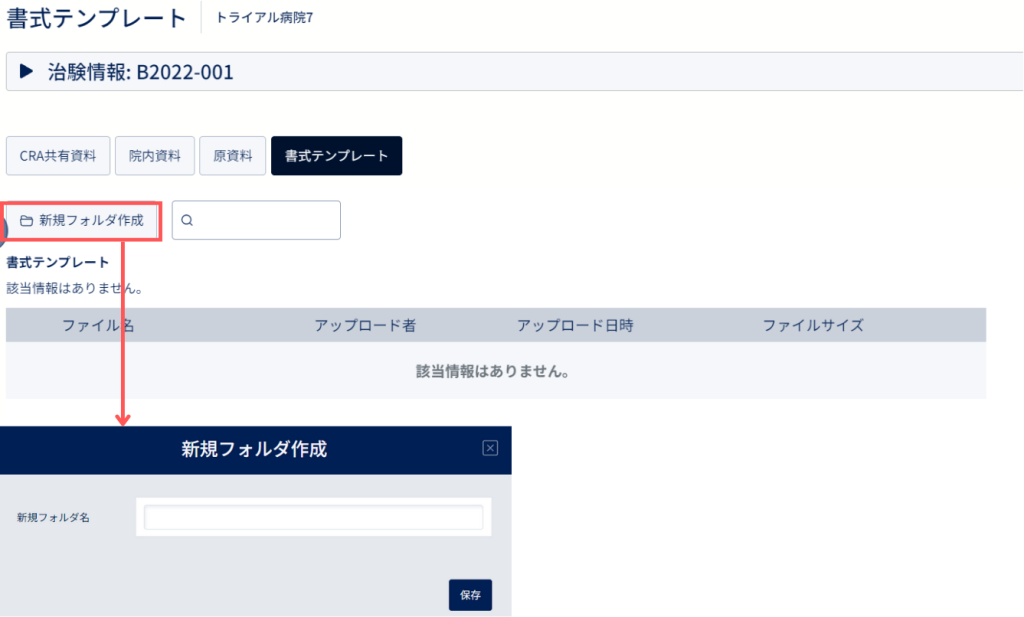Select the 原資料 tab

(x=232, y=155)
